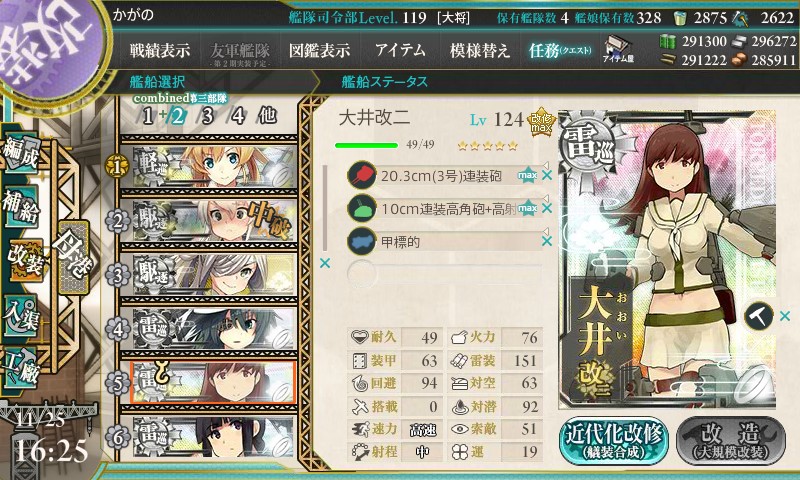Click the hammer expansion slot icon

[759, 316]
